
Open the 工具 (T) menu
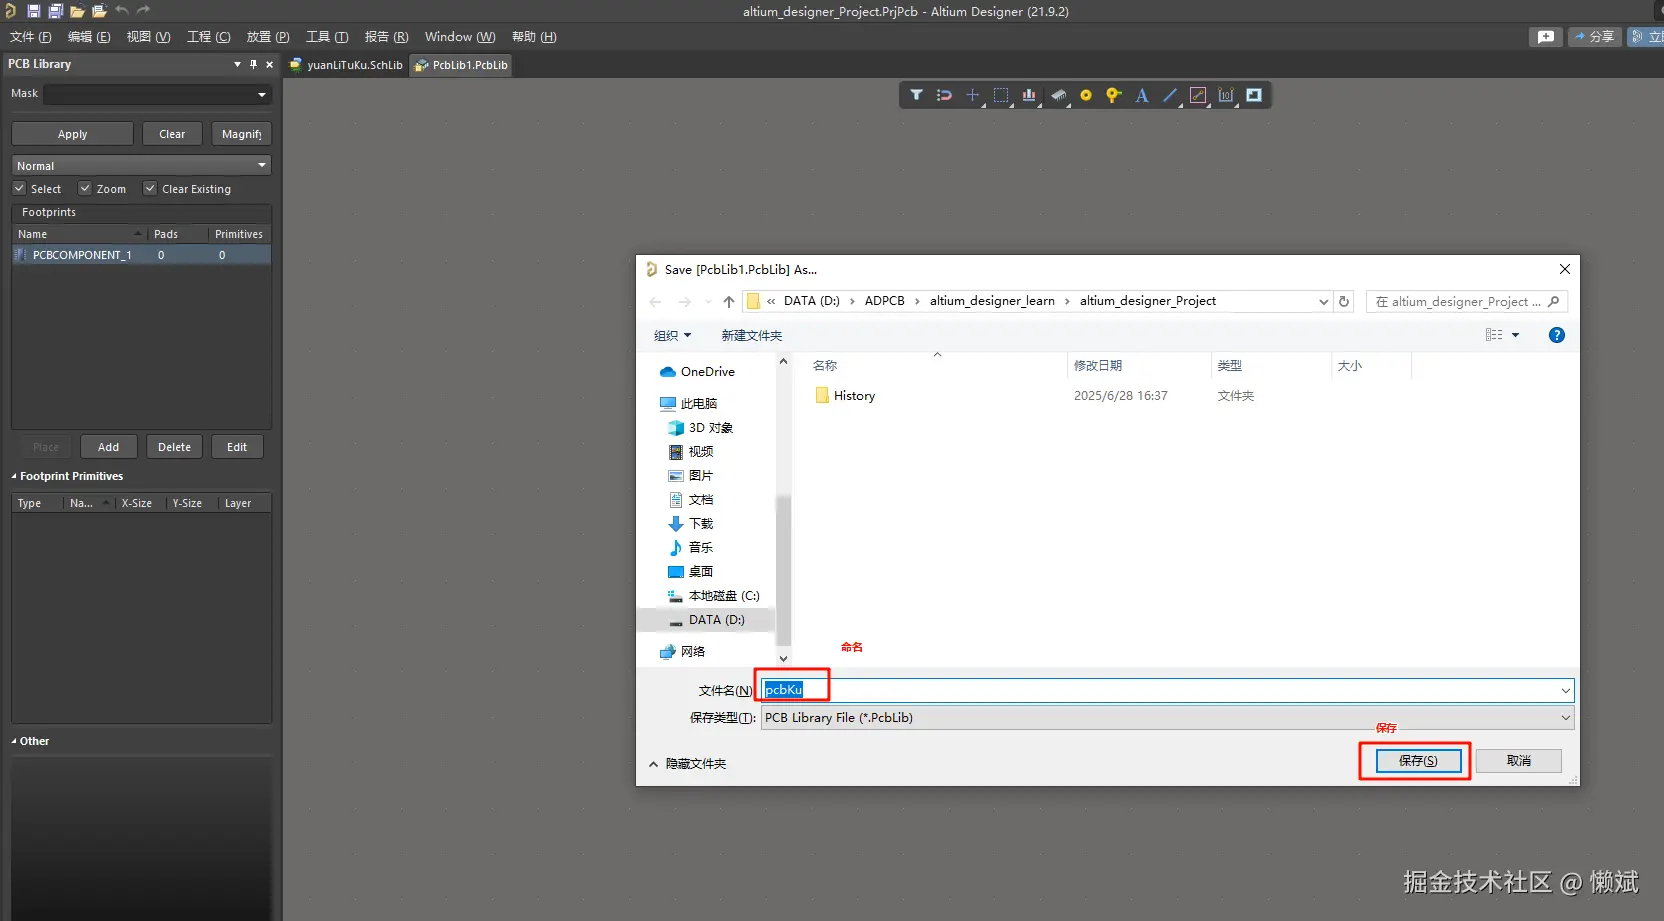coord(327,37)
